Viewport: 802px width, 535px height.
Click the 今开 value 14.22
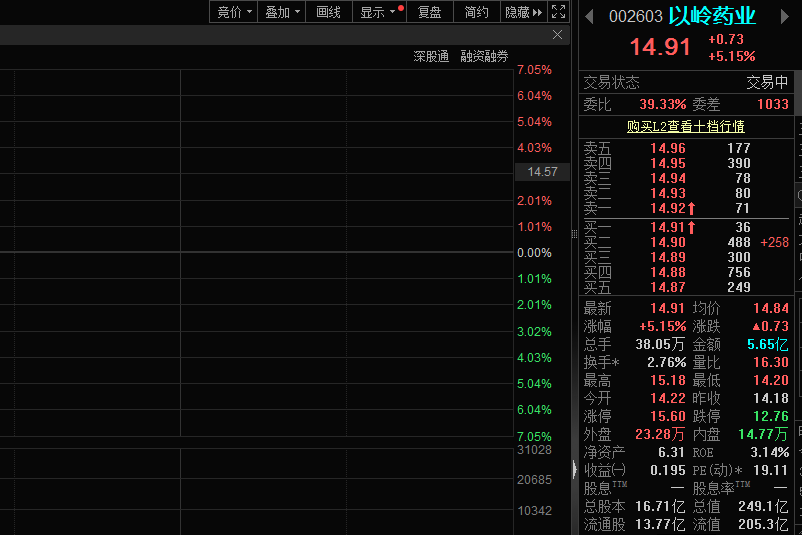tap(667, 398)
